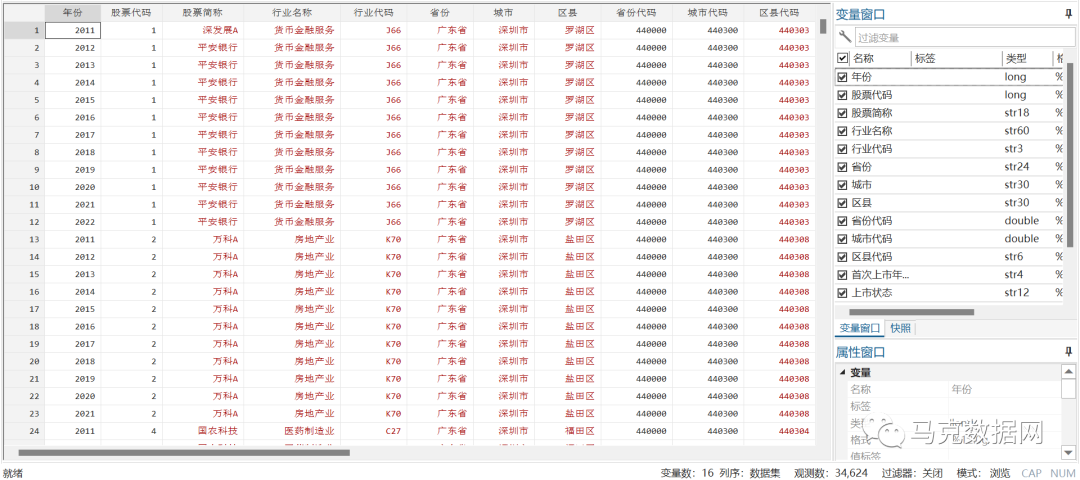Screen dimensions: 1080x480
Task: Click the 福田区 cell
Action: click(566, 430)
